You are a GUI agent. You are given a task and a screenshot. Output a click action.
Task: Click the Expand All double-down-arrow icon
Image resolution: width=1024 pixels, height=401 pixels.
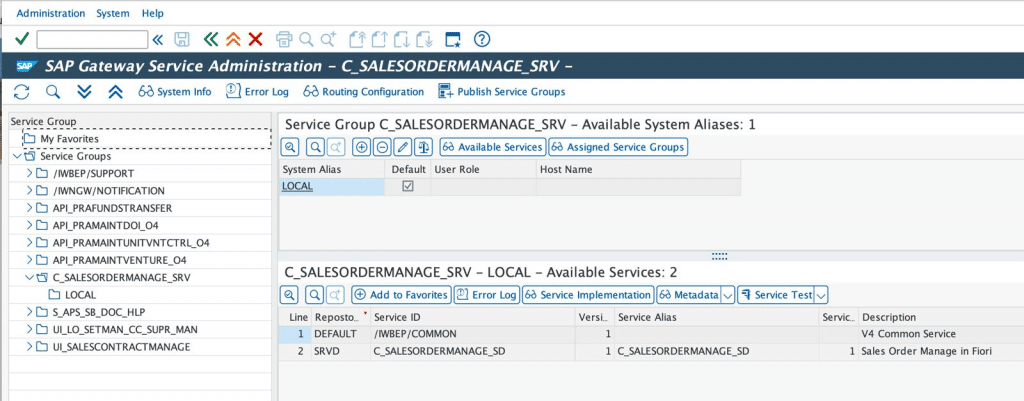(84, 92)
